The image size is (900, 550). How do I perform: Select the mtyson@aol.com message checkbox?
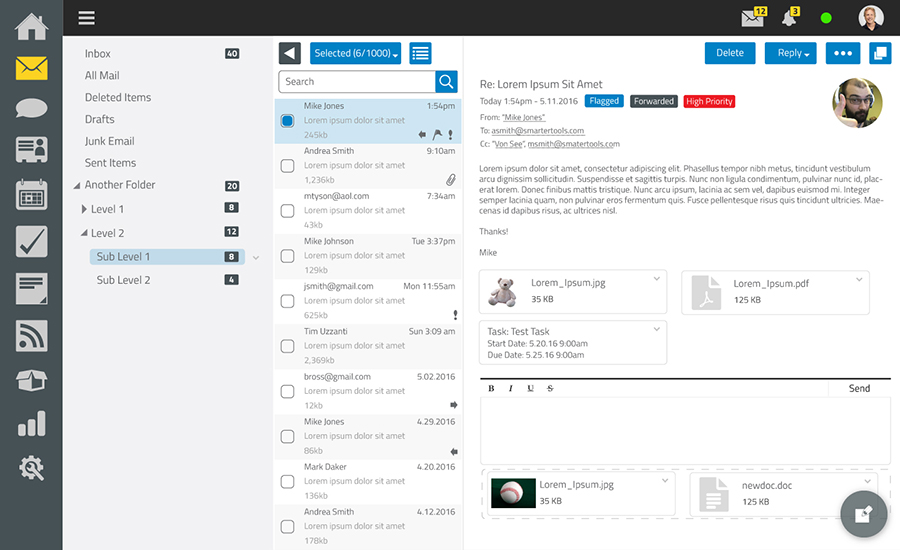coord(287,211)
